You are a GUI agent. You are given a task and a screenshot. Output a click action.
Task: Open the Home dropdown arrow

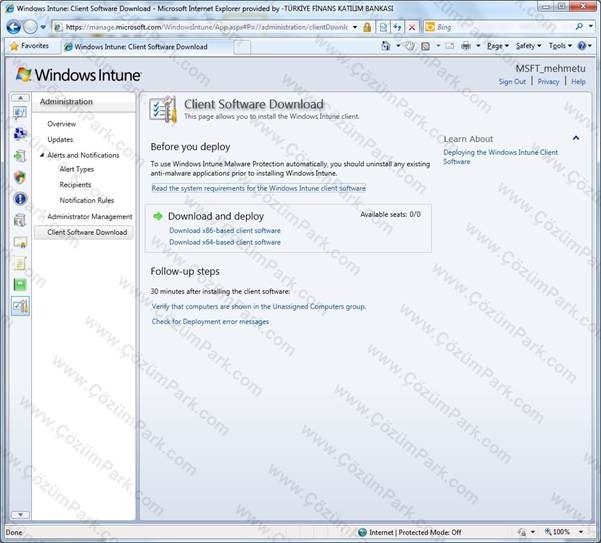tap(398, 46)
